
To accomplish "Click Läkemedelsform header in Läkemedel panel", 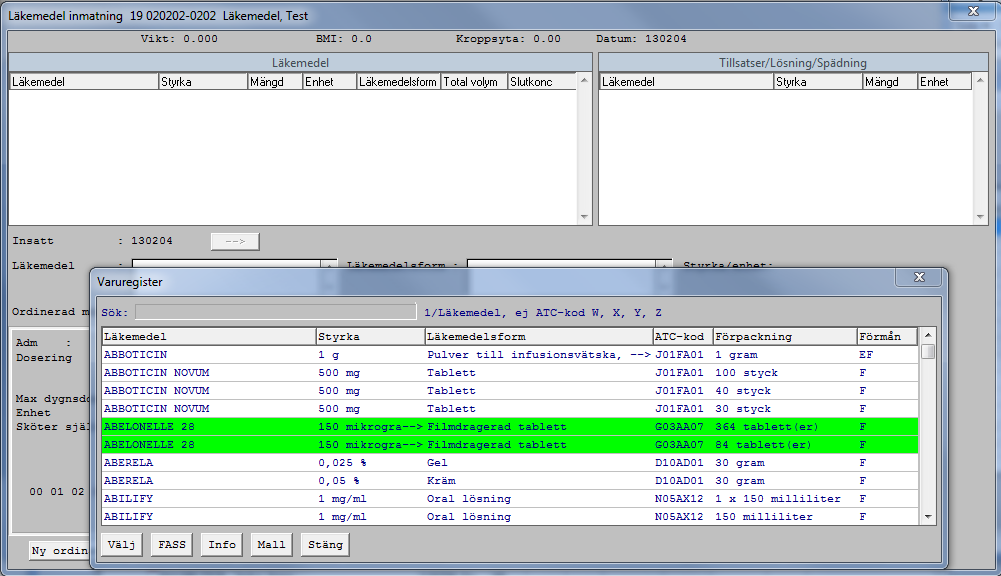I will (398, 82).
